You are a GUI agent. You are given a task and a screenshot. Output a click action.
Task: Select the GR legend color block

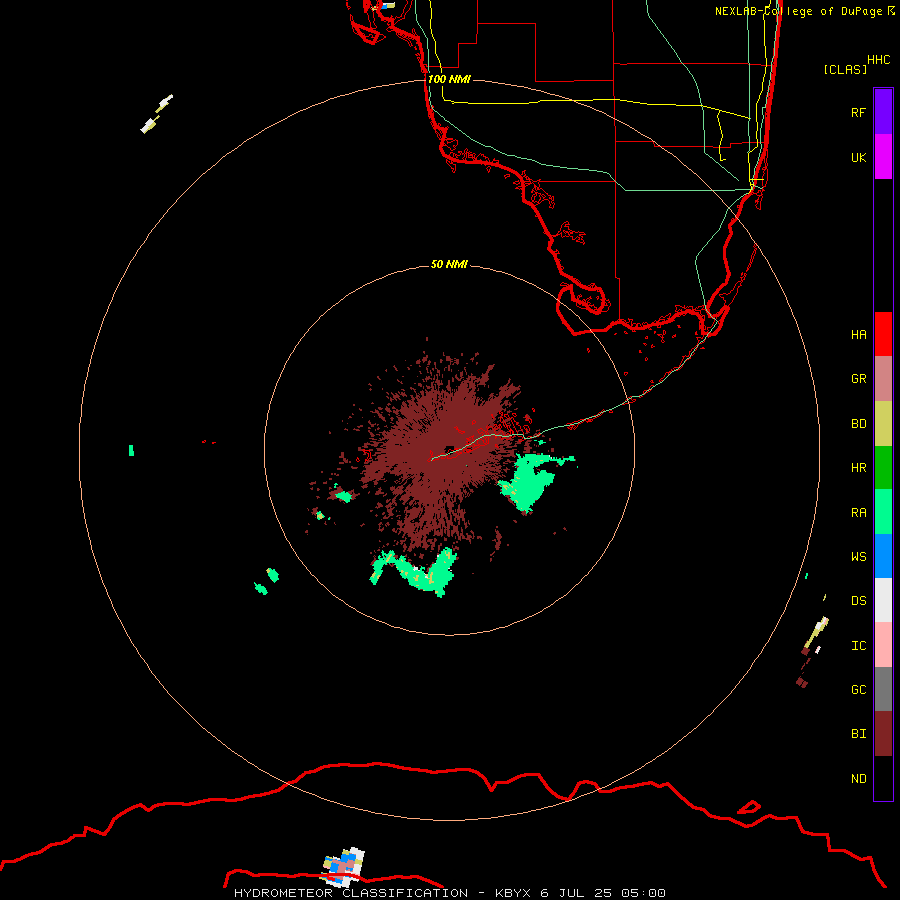[x=883, y=379]
